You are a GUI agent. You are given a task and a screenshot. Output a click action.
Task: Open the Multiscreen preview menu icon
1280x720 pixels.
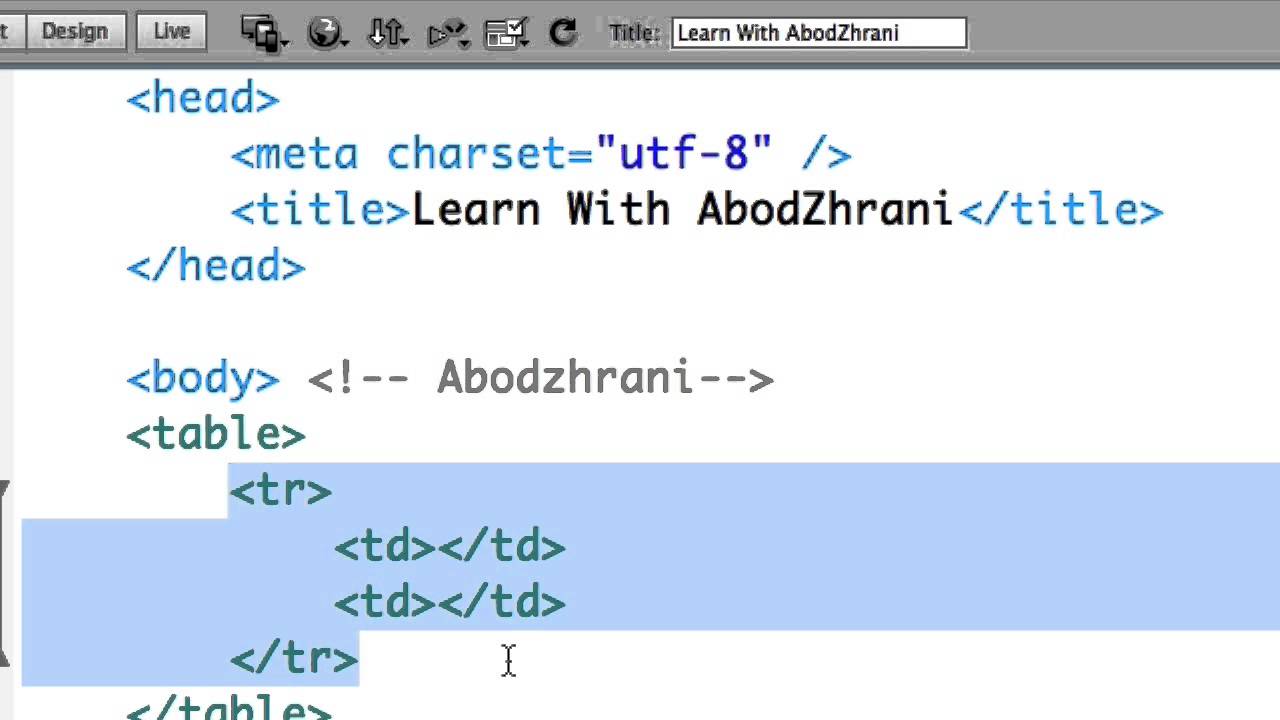click(265, 33)
